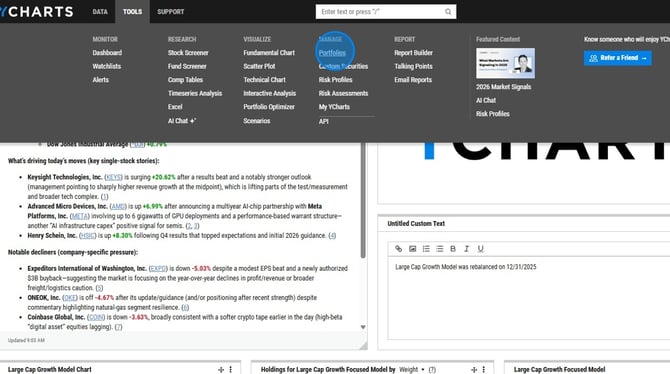Image resolution: width=670 pixels, height=374 pixels.
Task: Open Fundamental Chart
Action: 269,53
